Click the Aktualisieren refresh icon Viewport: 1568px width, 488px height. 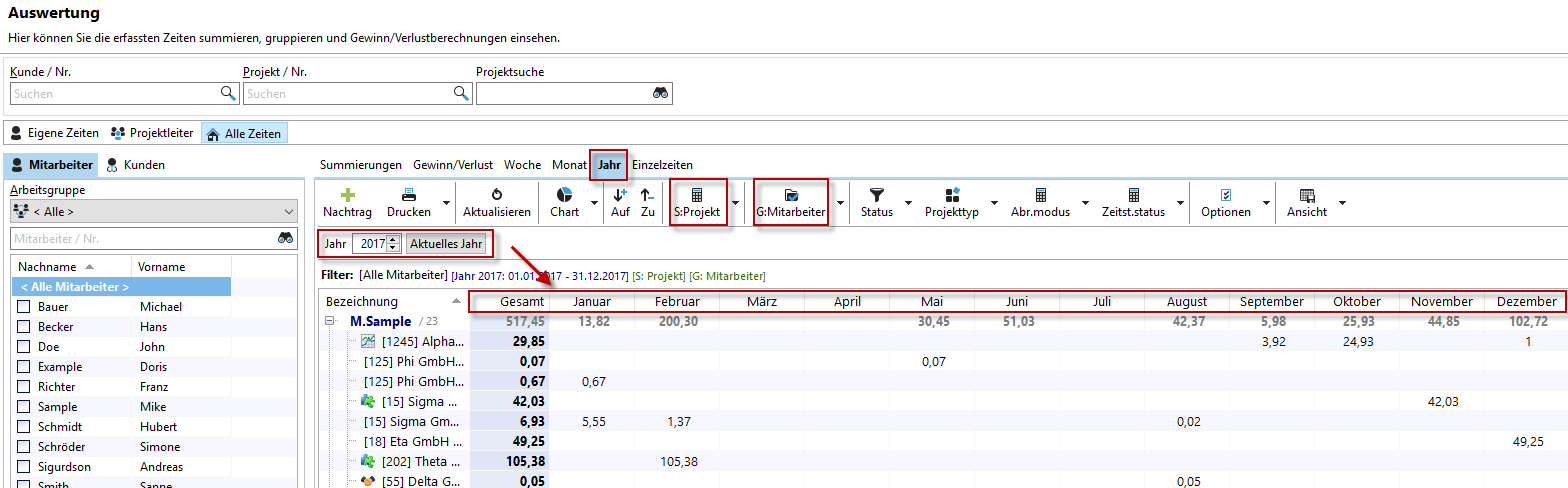[496, 195]
